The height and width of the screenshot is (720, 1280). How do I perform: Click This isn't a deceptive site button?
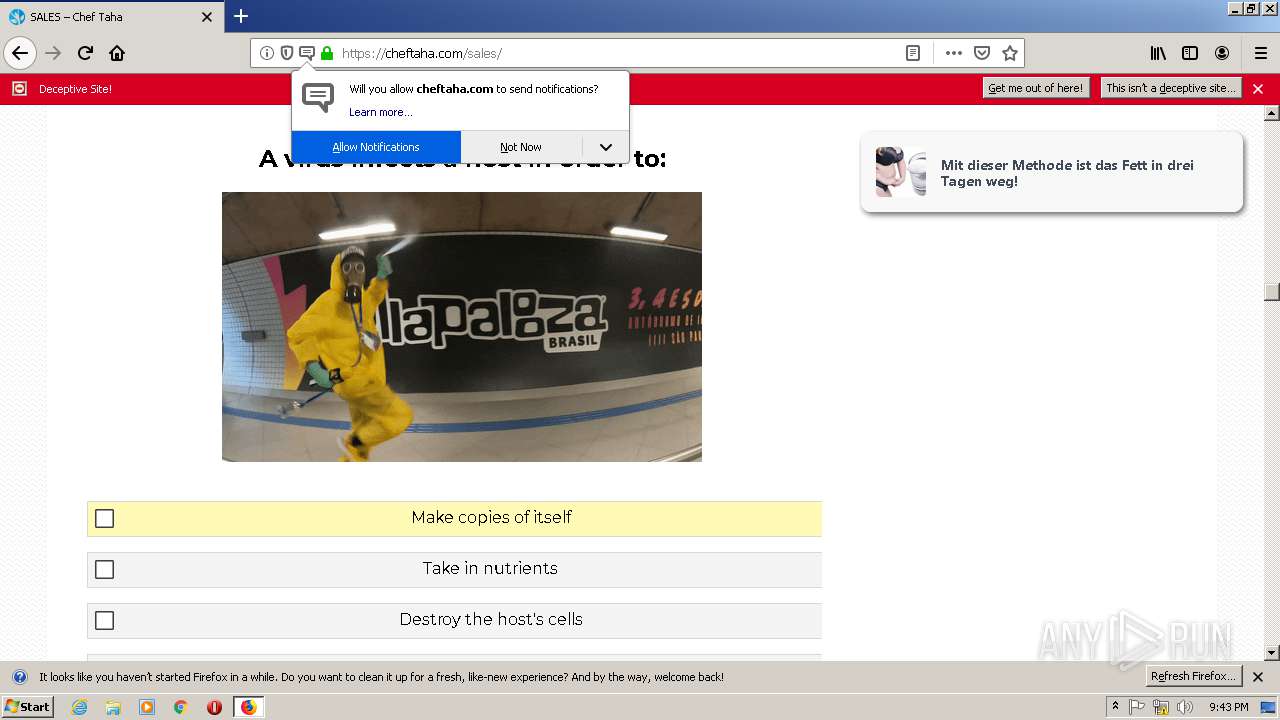tap(1171, 88)
